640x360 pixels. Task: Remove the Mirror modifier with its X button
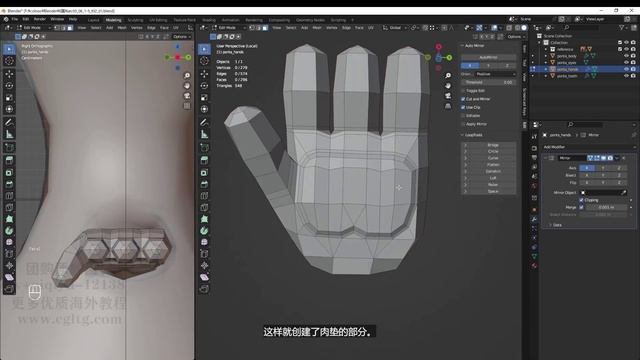[x=624, y=158]
